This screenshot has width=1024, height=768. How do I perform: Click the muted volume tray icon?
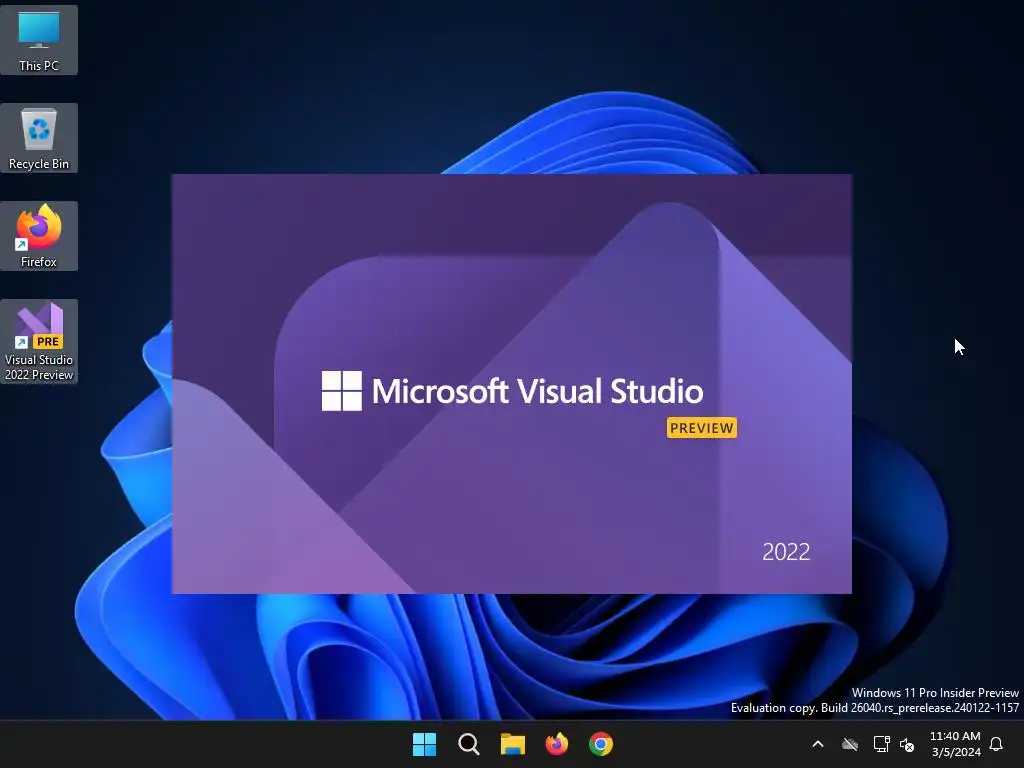pyautogui.click(x=907, y=744)
